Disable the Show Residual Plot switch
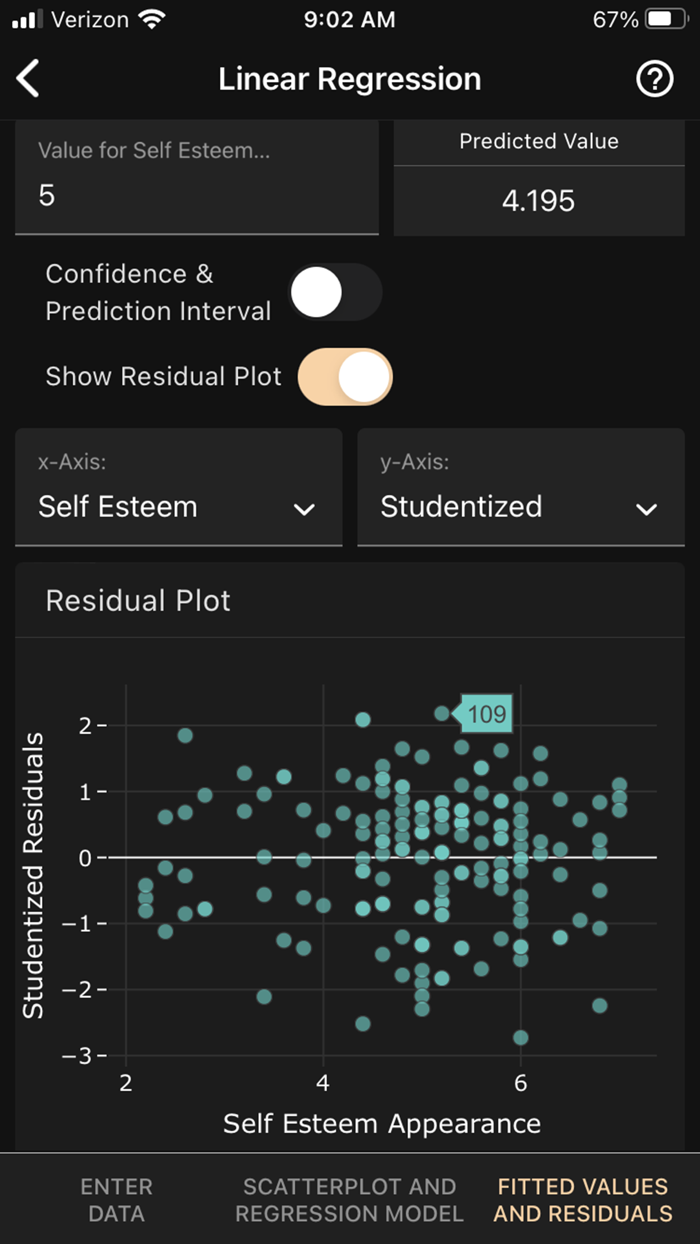 344,376
